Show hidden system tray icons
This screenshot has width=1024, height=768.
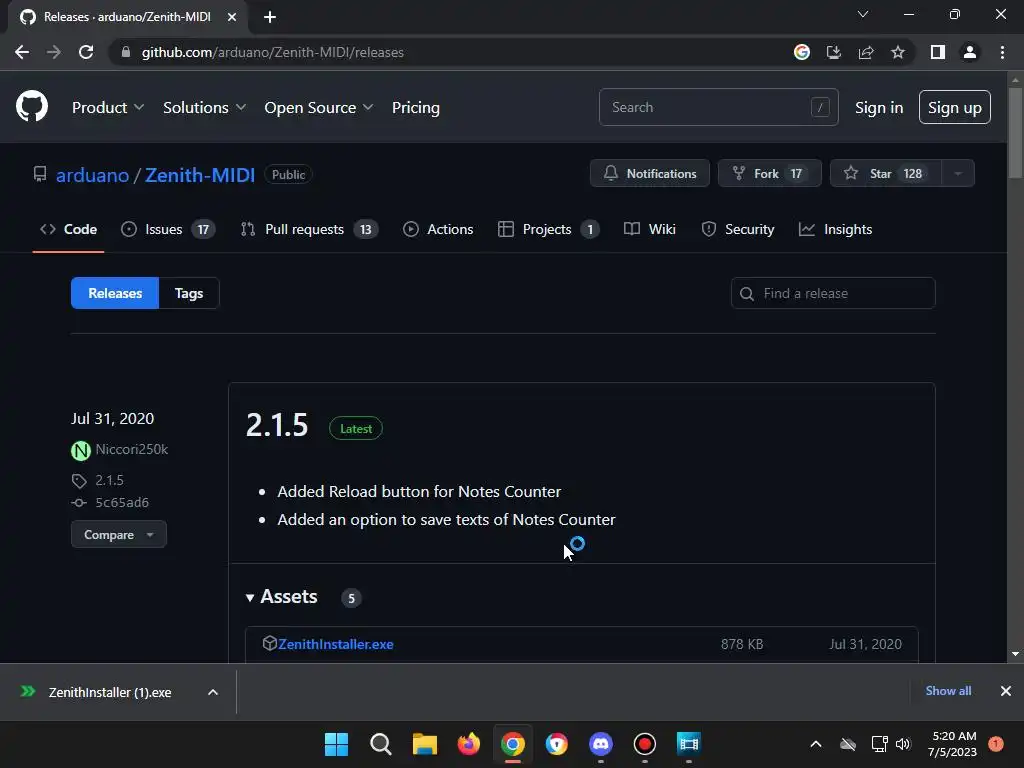pos(816,744)
